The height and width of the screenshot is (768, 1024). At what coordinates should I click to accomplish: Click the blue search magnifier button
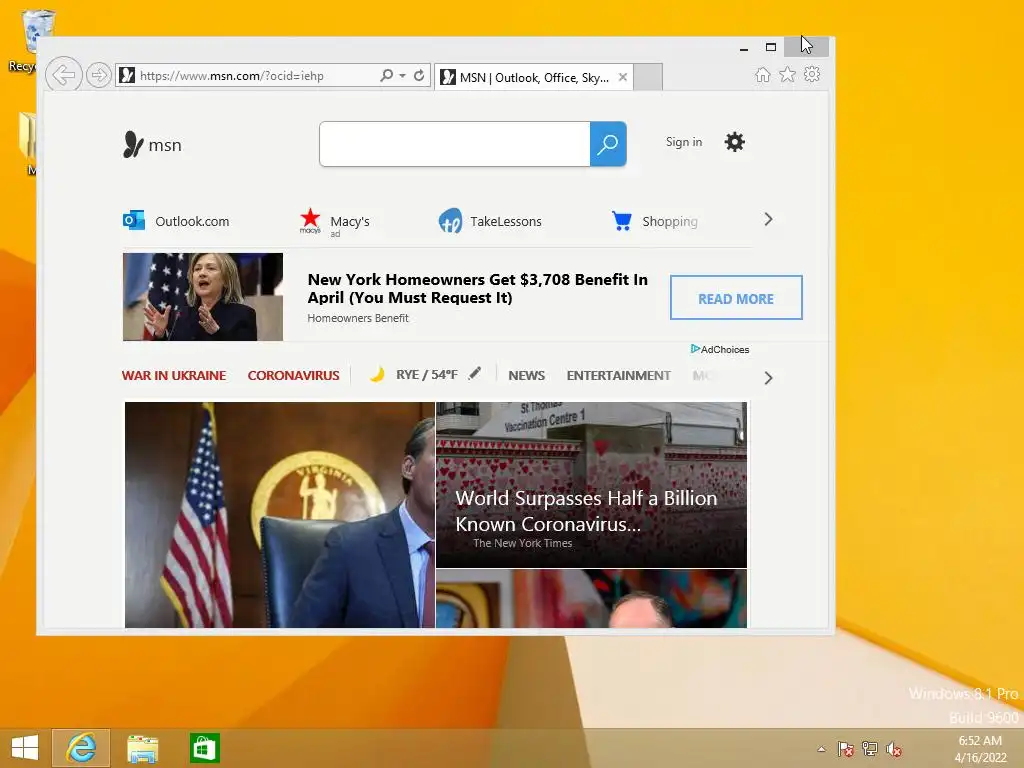coord(608,144)
